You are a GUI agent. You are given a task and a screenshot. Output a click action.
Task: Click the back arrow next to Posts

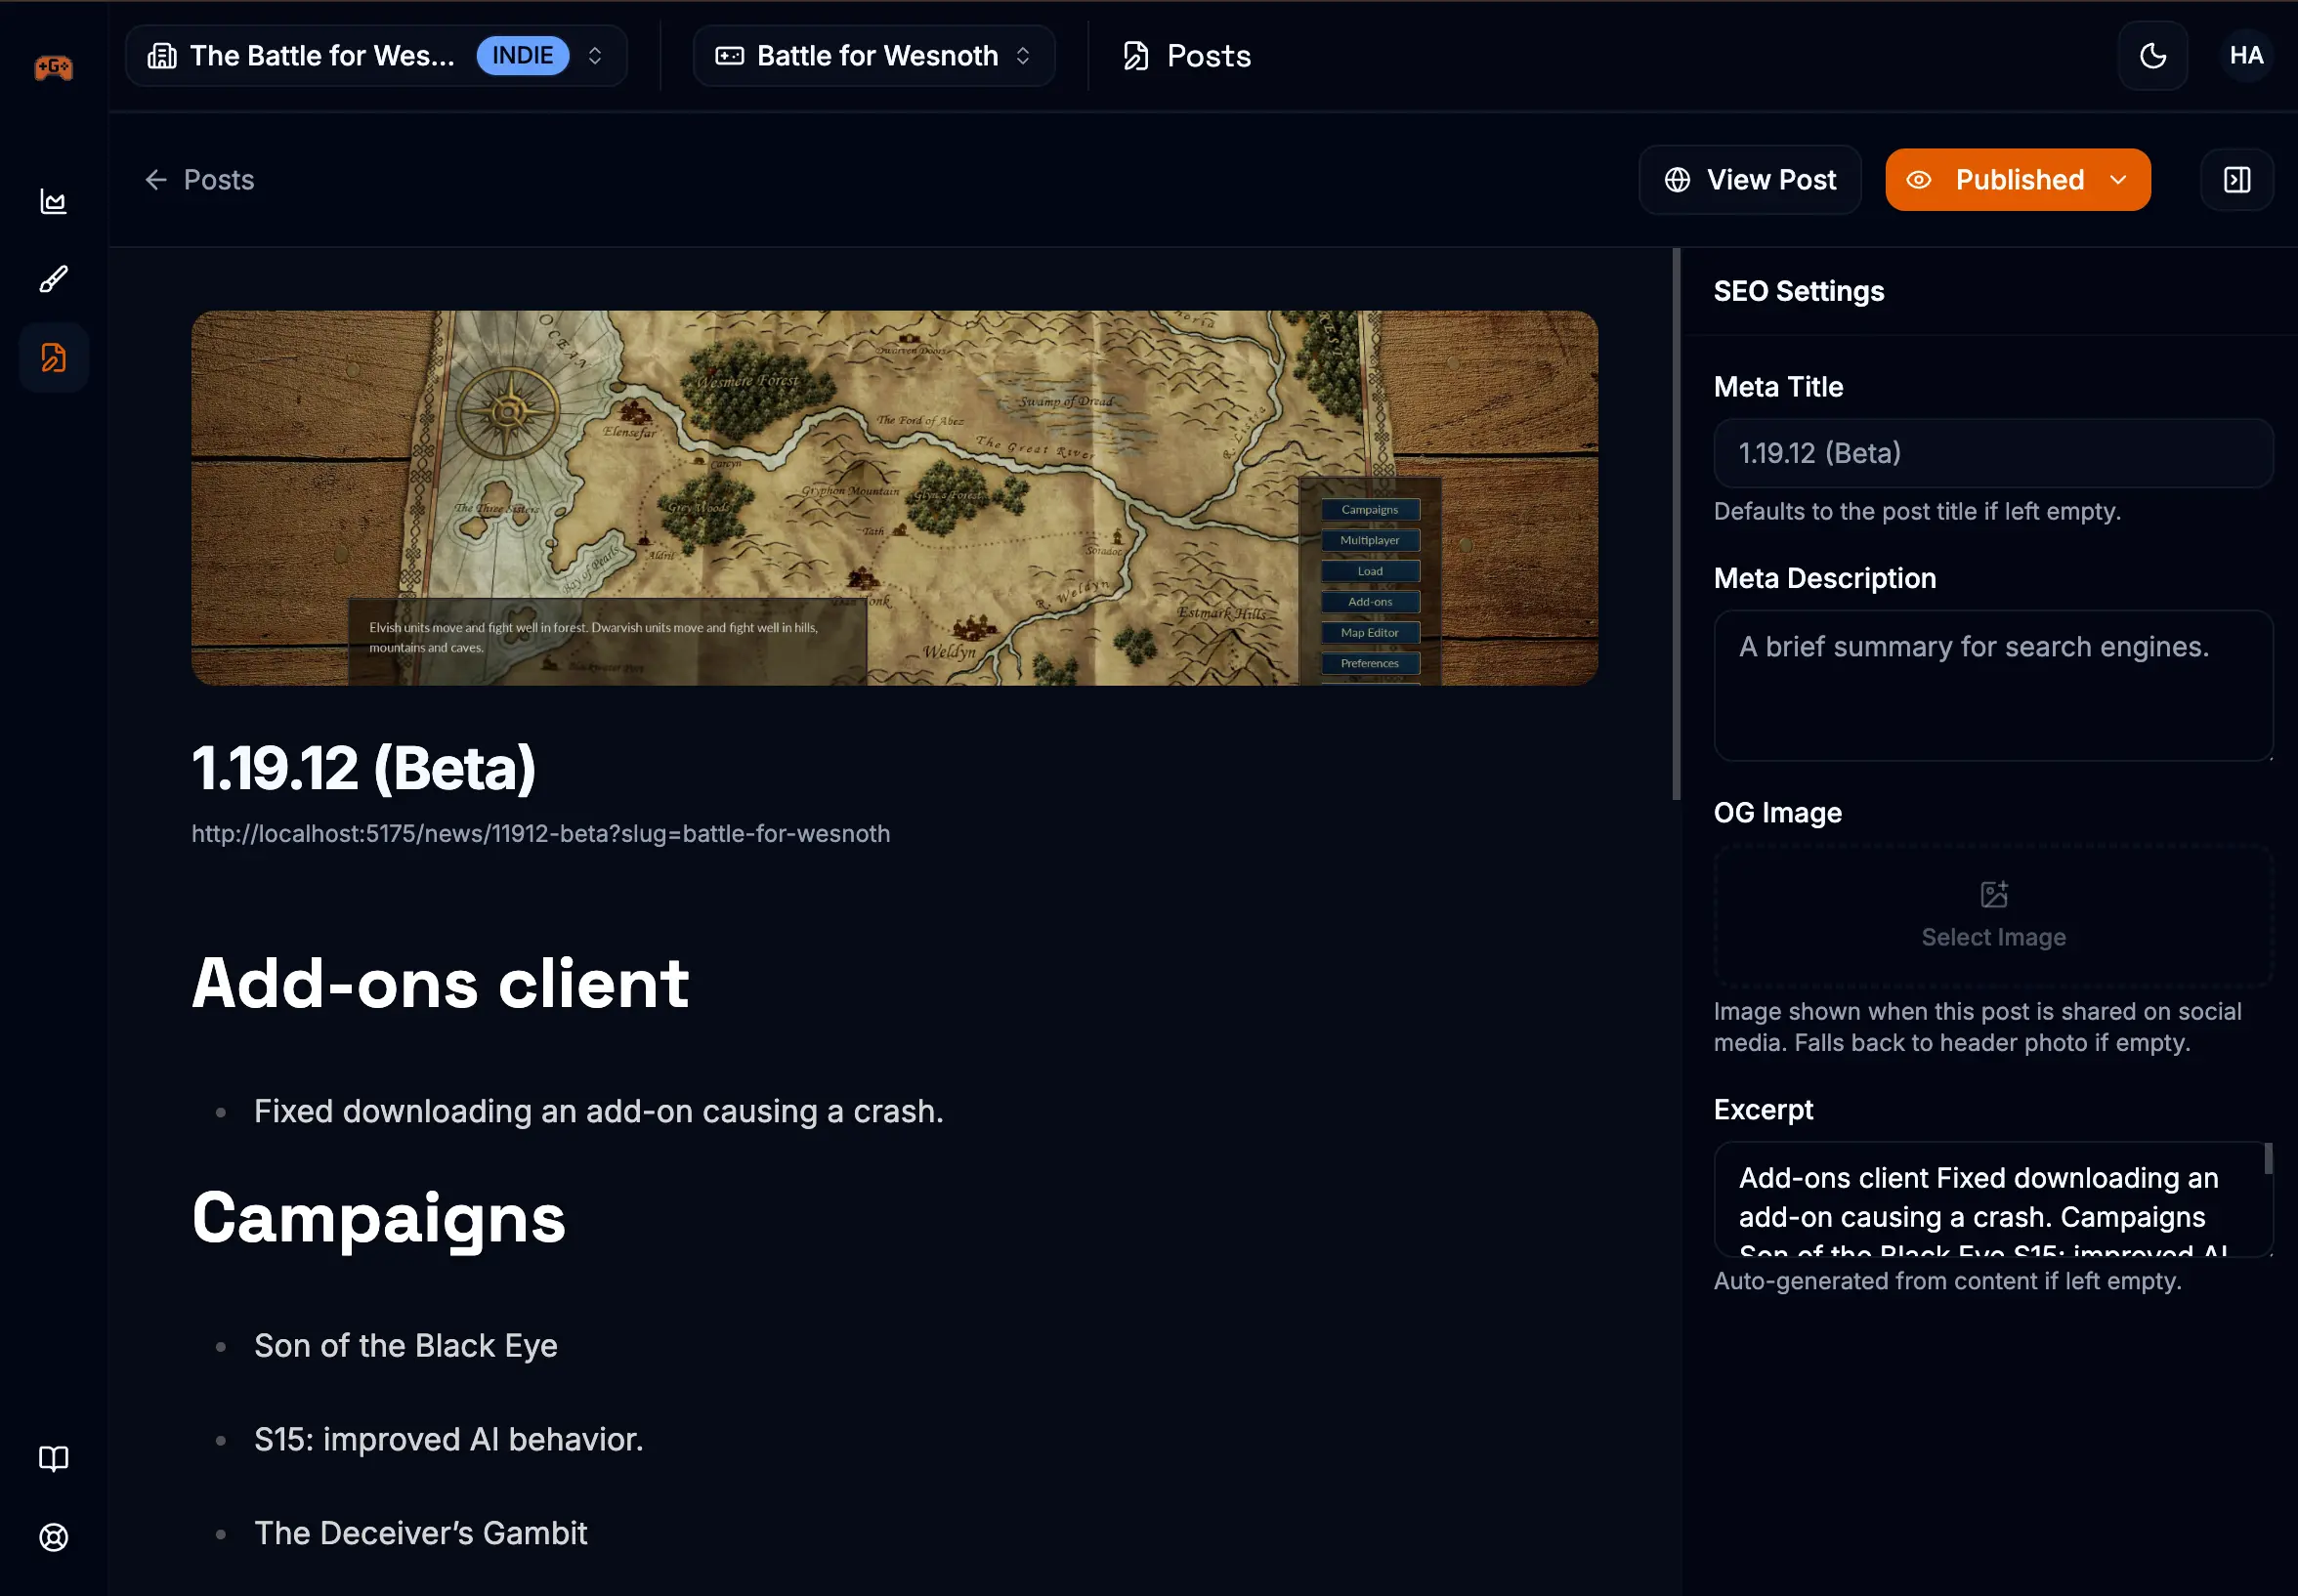[157, 180]
